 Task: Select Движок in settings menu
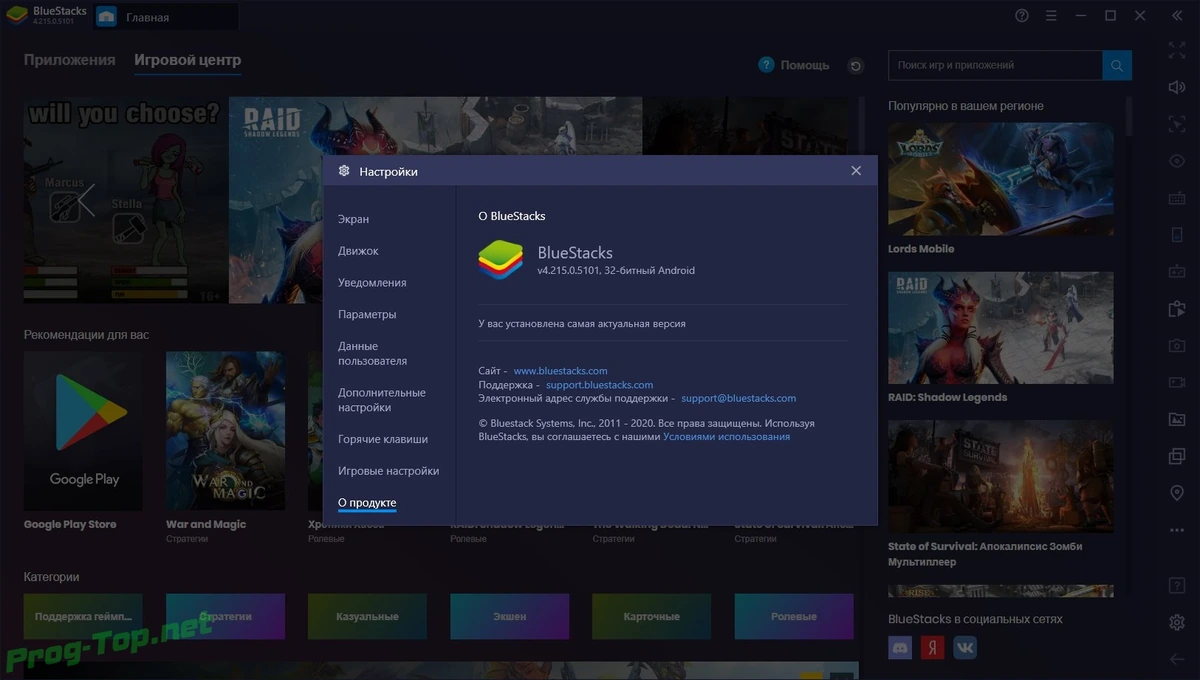(x=358, y=251)
